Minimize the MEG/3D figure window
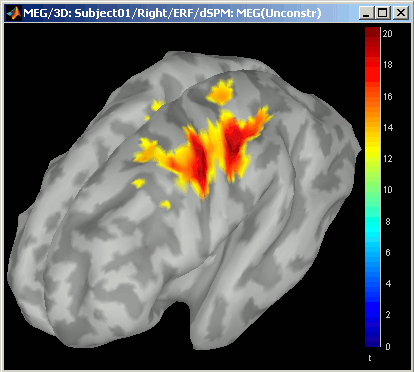The height and width of the screenshot is (372, 414). coord(367,13)
